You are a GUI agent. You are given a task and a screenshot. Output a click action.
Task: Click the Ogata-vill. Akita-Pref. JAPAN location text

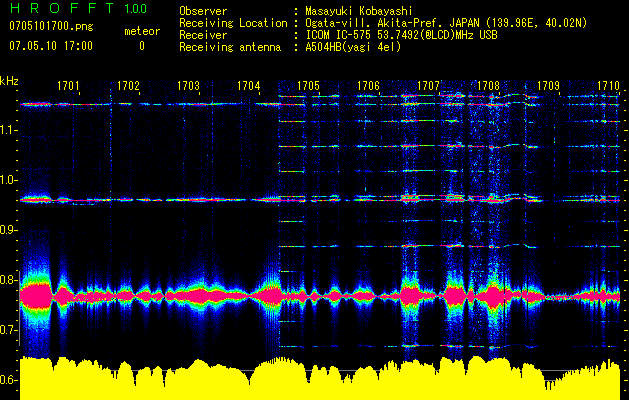446,23
